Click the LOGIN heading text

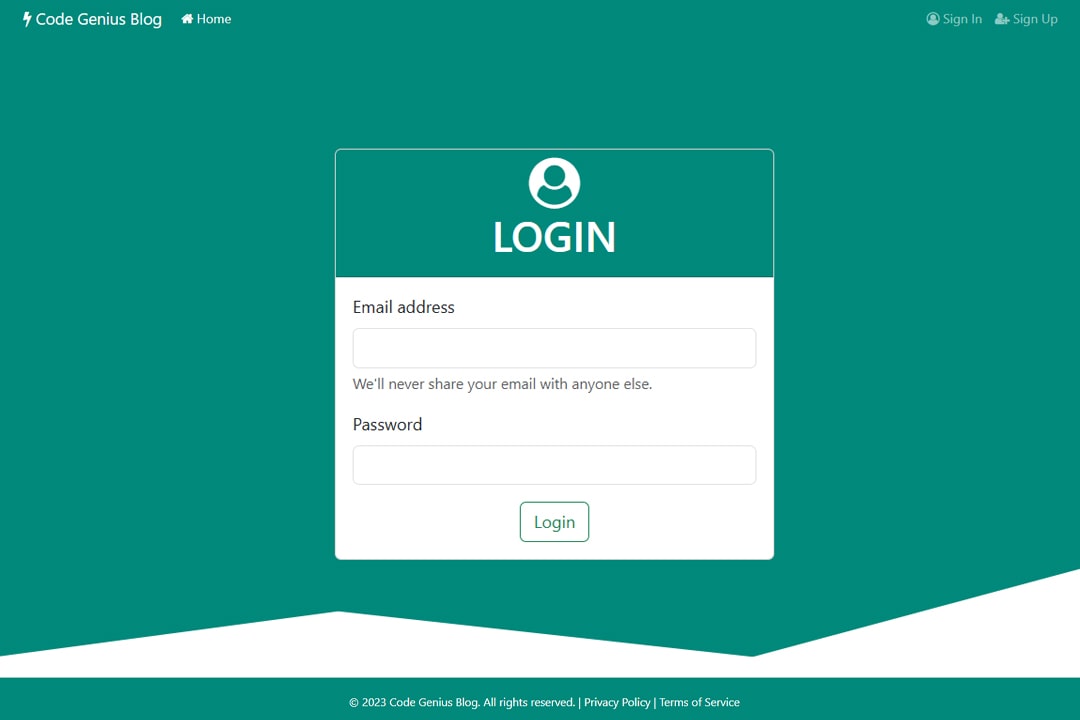(554, 237)
